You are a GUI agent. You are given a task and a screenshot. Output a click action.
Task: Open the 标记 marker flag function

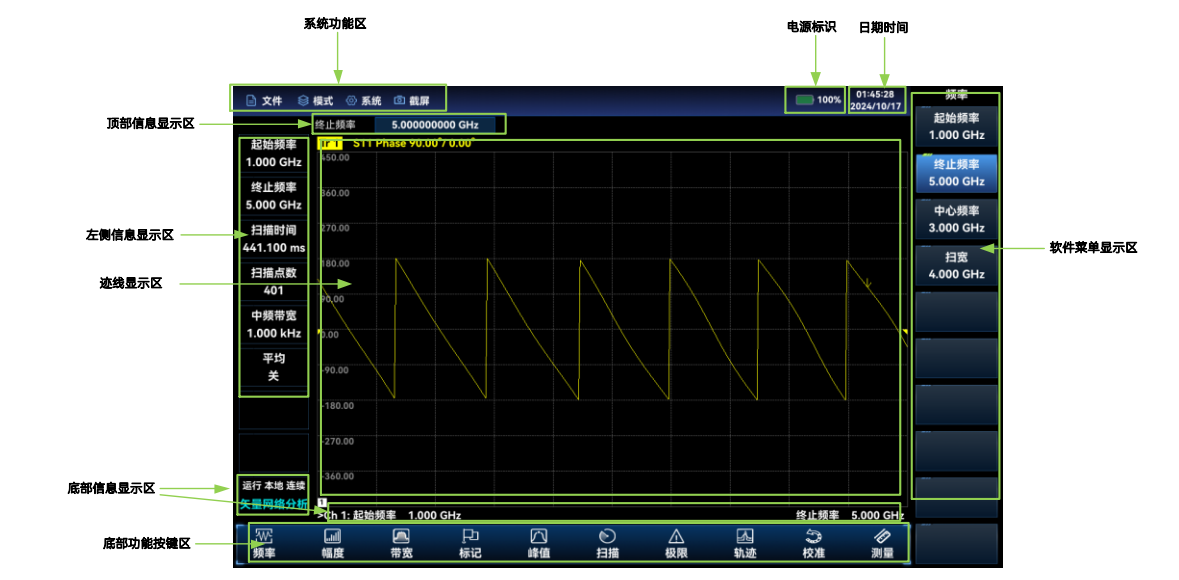(x=470, y=543)
